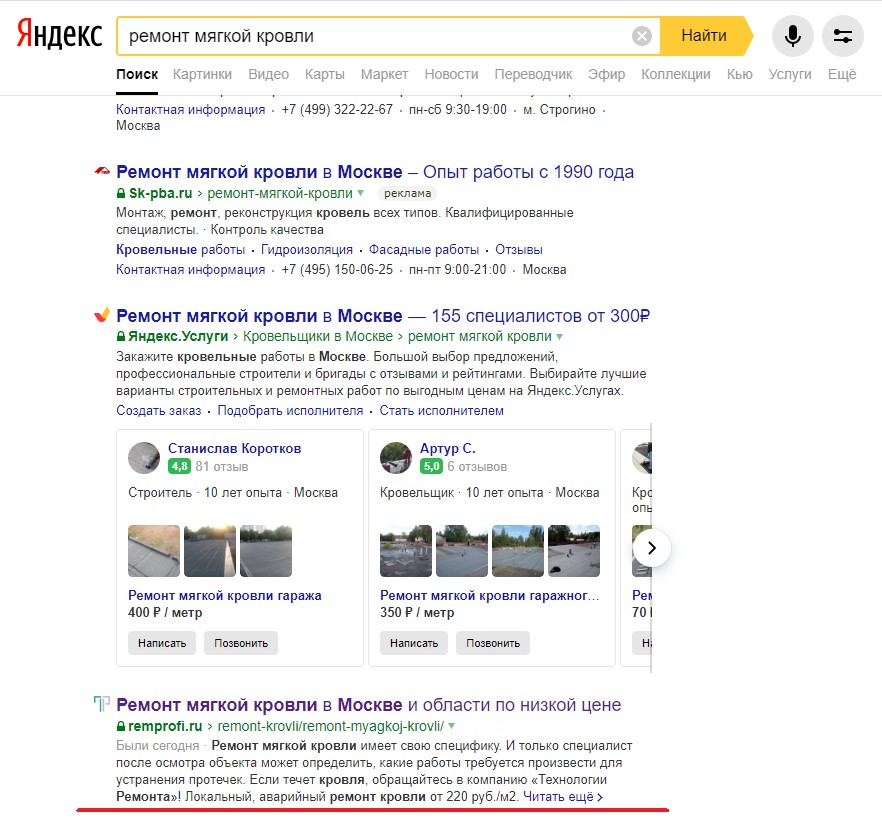The height and width of the screenshot is (821, 882).
Task: Click the Sk-pba.ru red favicon
Action: coord(102,170)
